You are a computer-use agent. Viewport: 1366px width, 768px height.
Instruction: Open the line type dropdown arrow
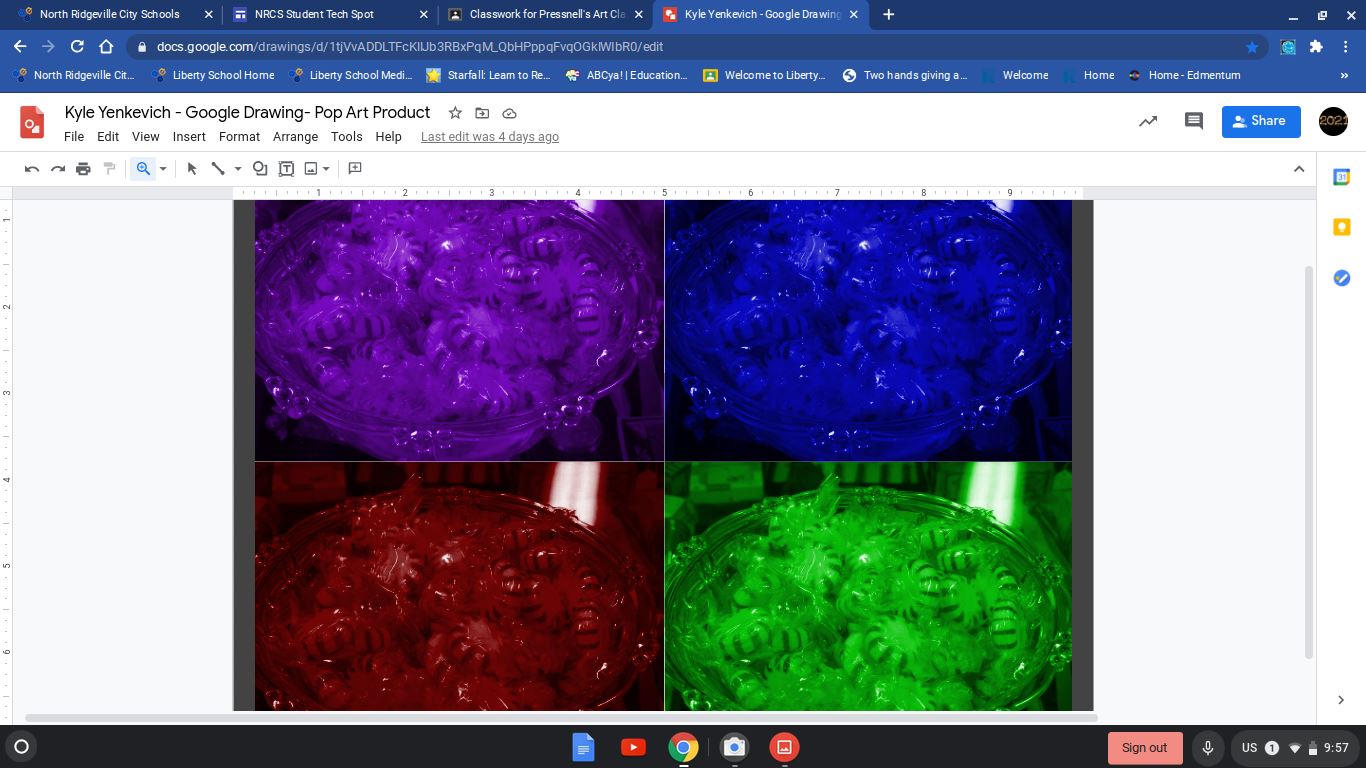tap(238, 169)
